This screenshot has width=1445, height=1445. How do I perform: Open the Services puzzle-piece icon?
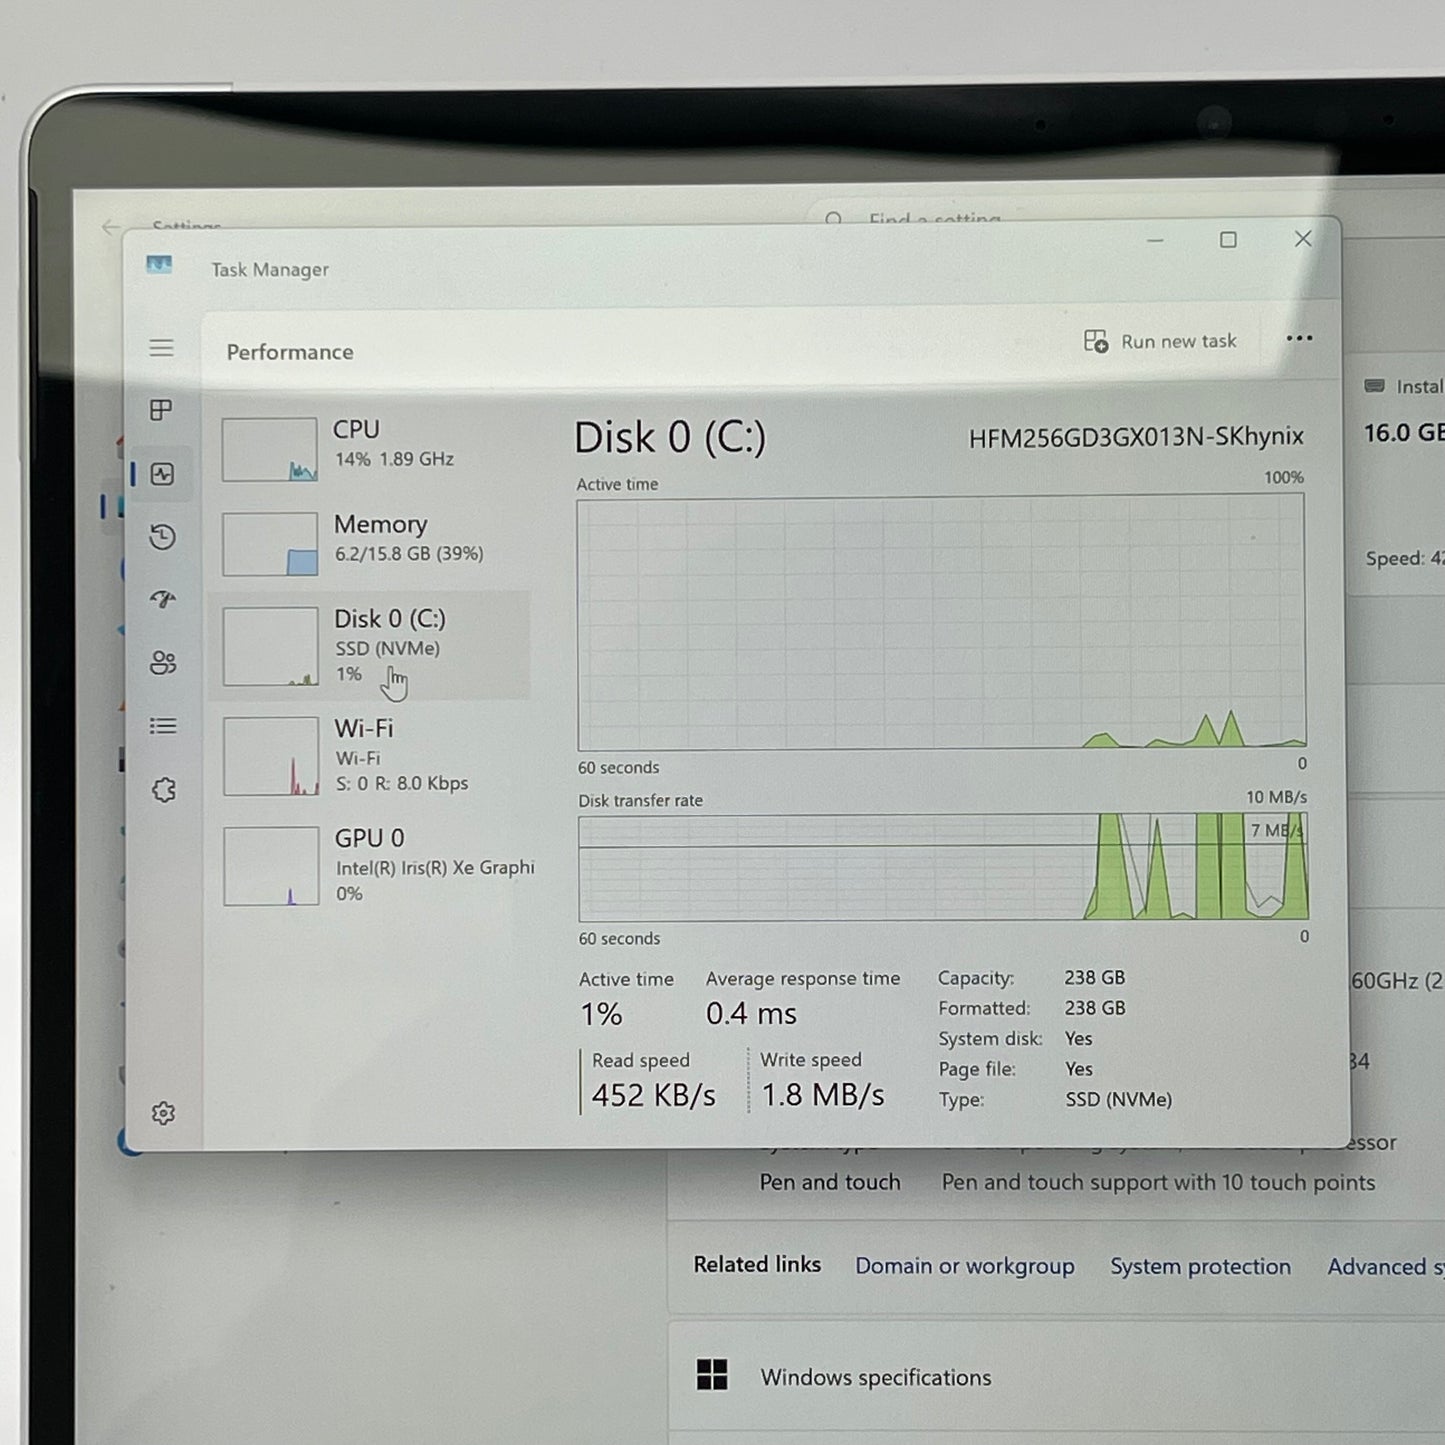164,790
